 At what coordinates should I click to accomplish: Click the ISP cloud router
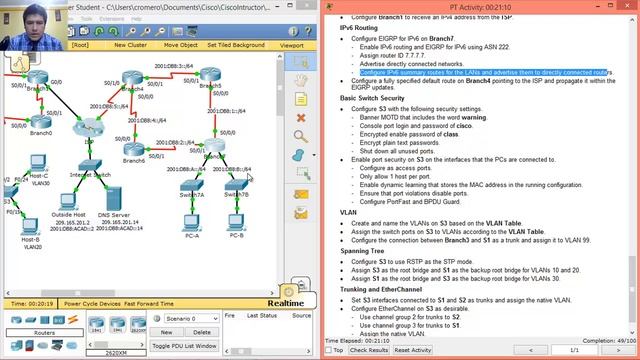[x=89, y=127]
